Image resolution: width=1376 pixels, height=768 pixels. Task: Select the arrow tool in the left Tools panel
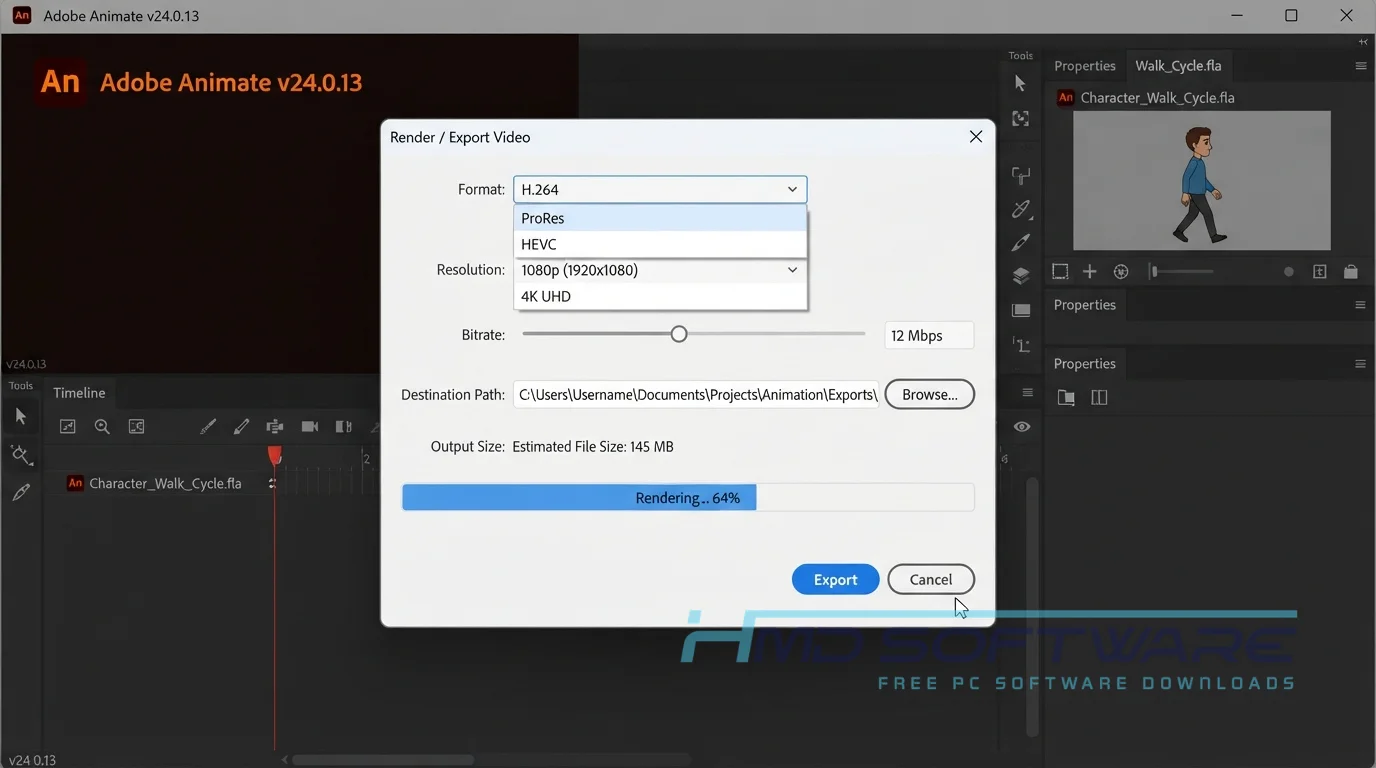pyautogui.click(x=21, y=416)
